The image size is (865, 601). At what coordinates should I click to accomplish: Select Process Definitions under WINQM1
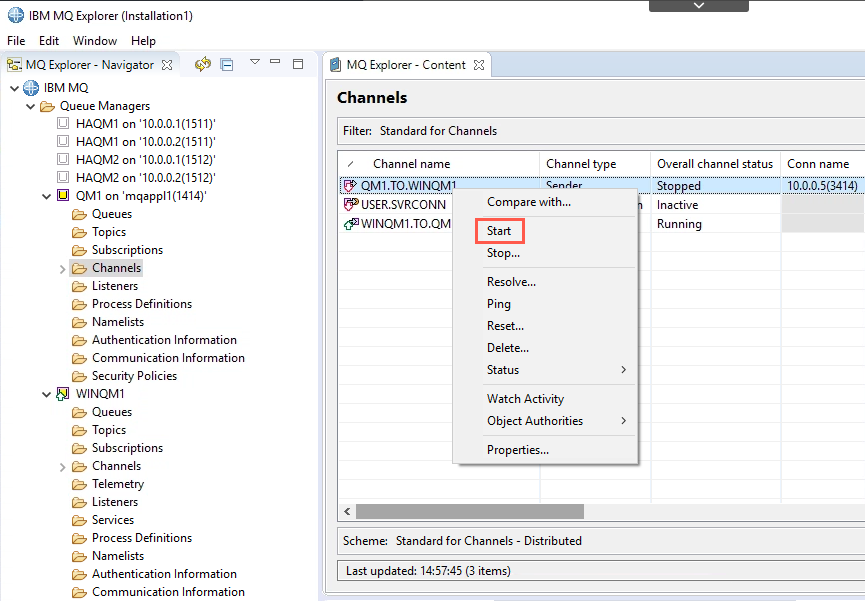click(x=142, y=538)
